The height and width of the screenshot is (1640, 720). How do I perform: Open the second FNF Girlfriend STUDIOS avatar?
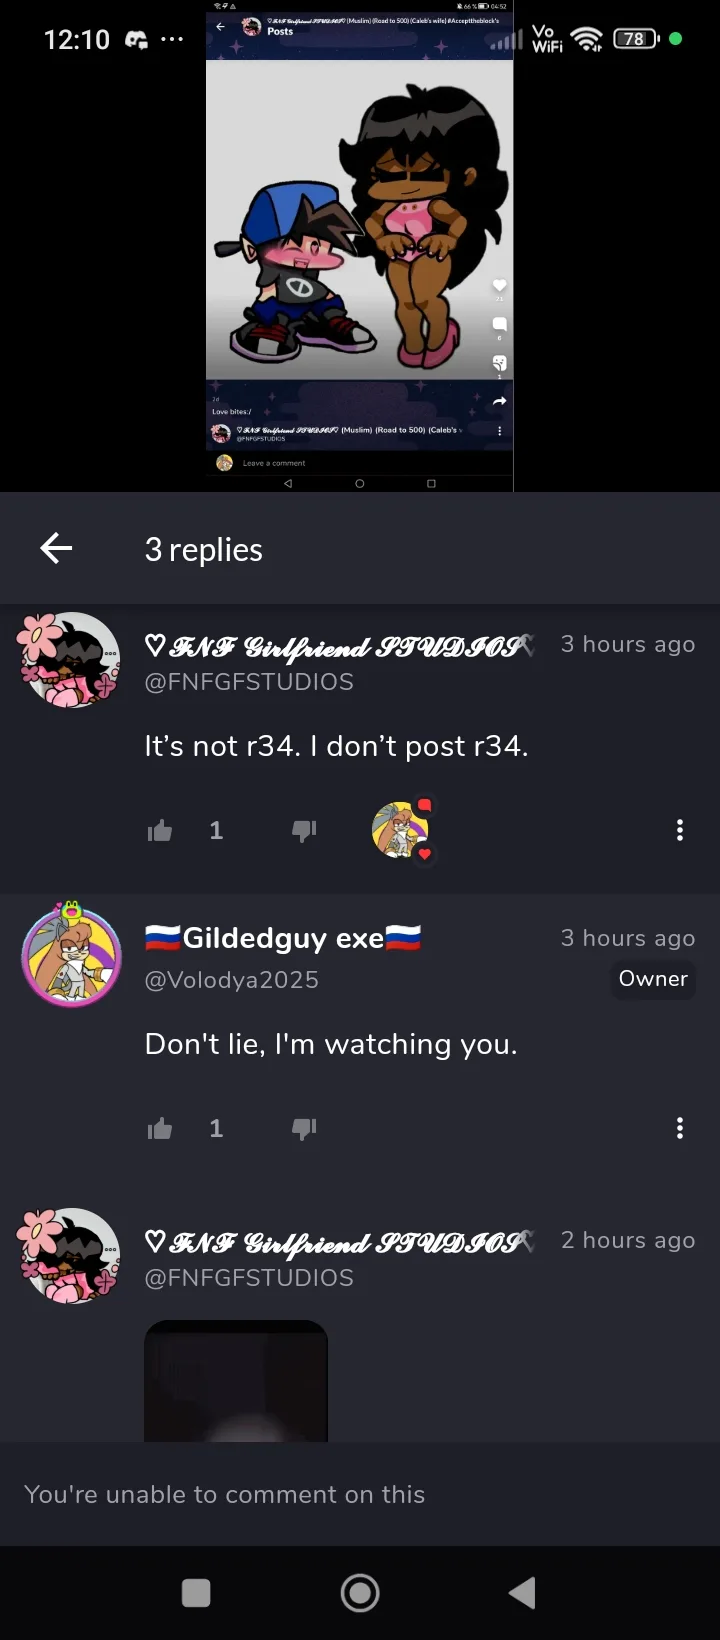tap(69, 1256)
